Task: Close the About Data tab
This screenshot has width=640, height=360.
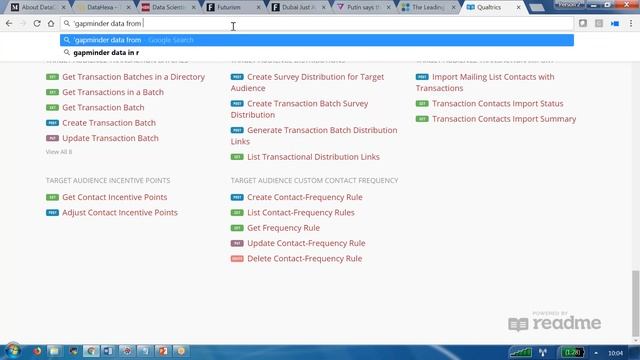Action: (x=63, y=7)
